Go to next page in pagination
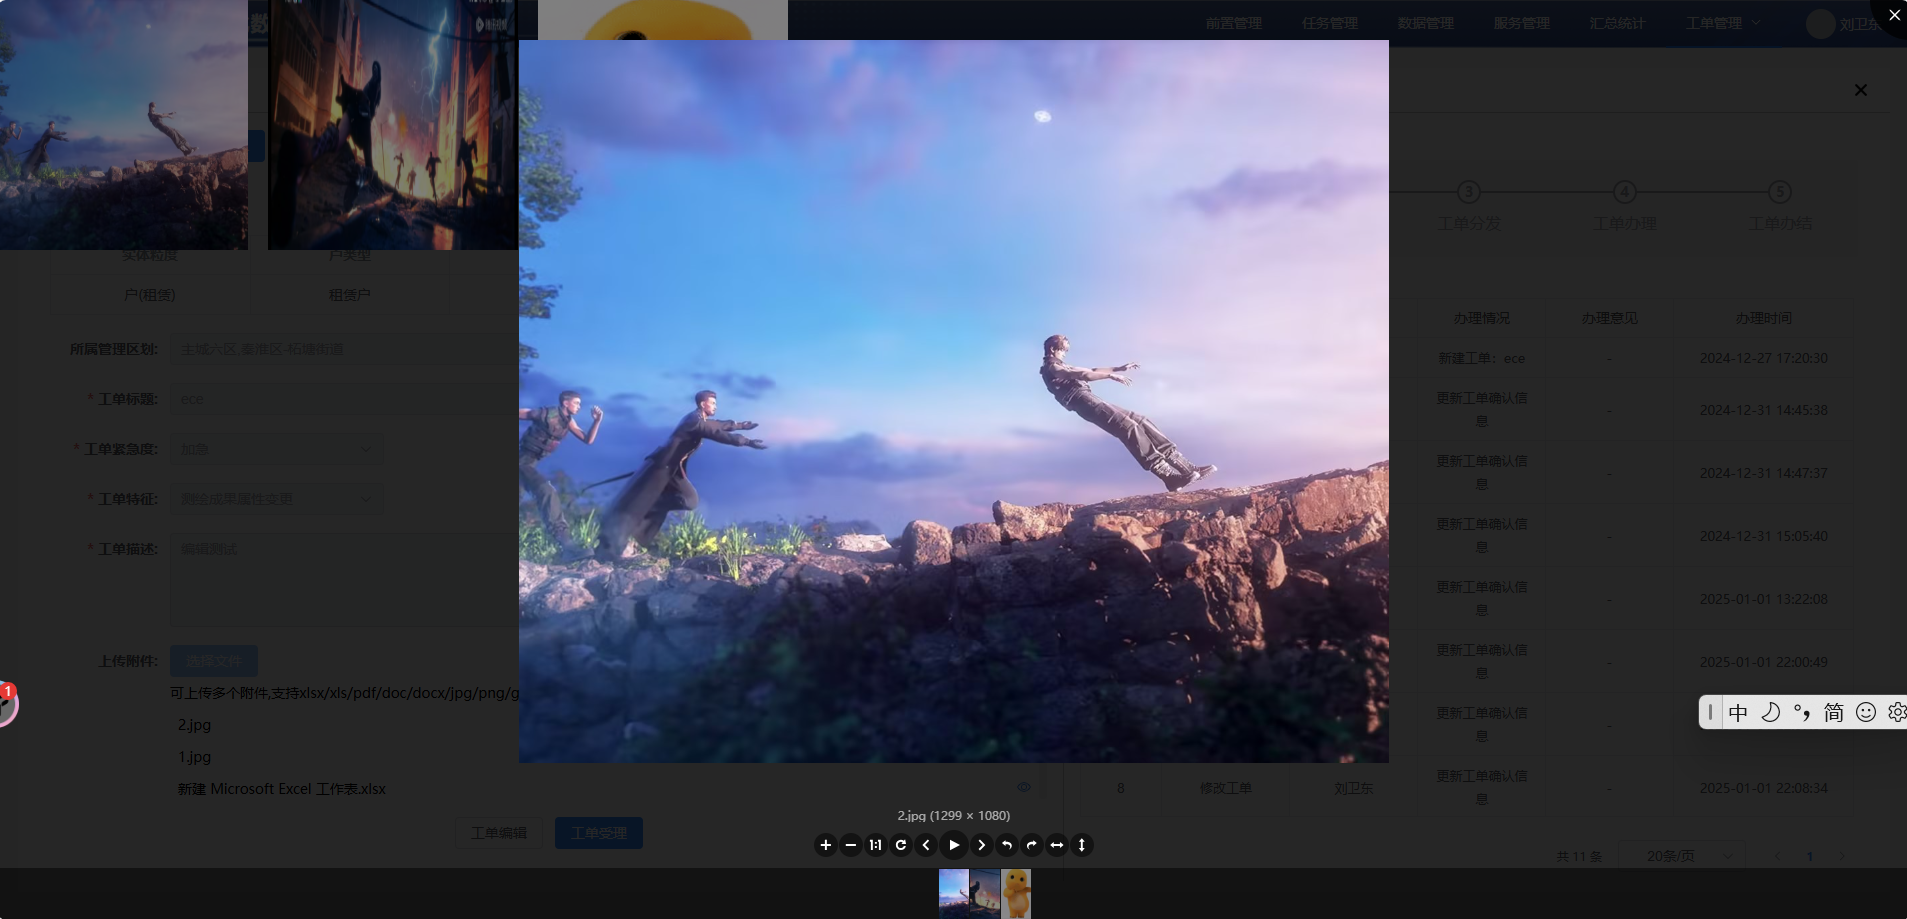 1842,856
